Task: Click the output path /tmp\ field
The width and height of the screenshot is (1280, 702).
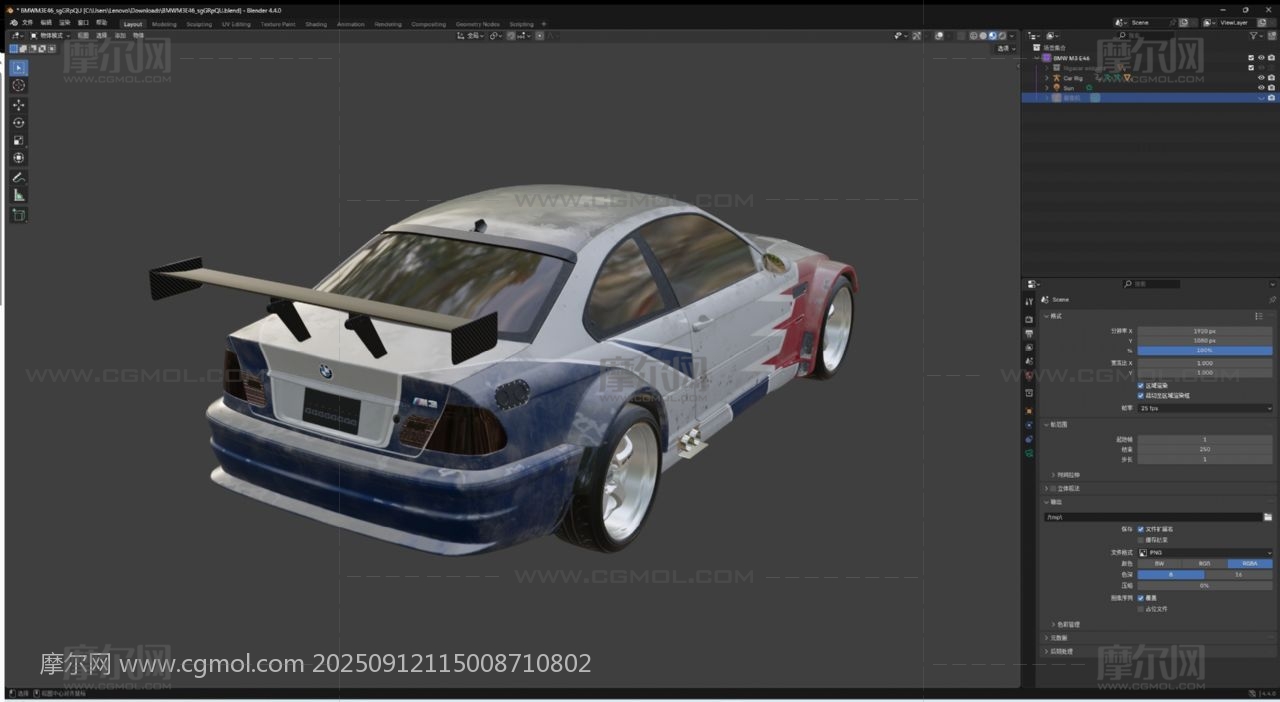Action: pos(1152,517)
